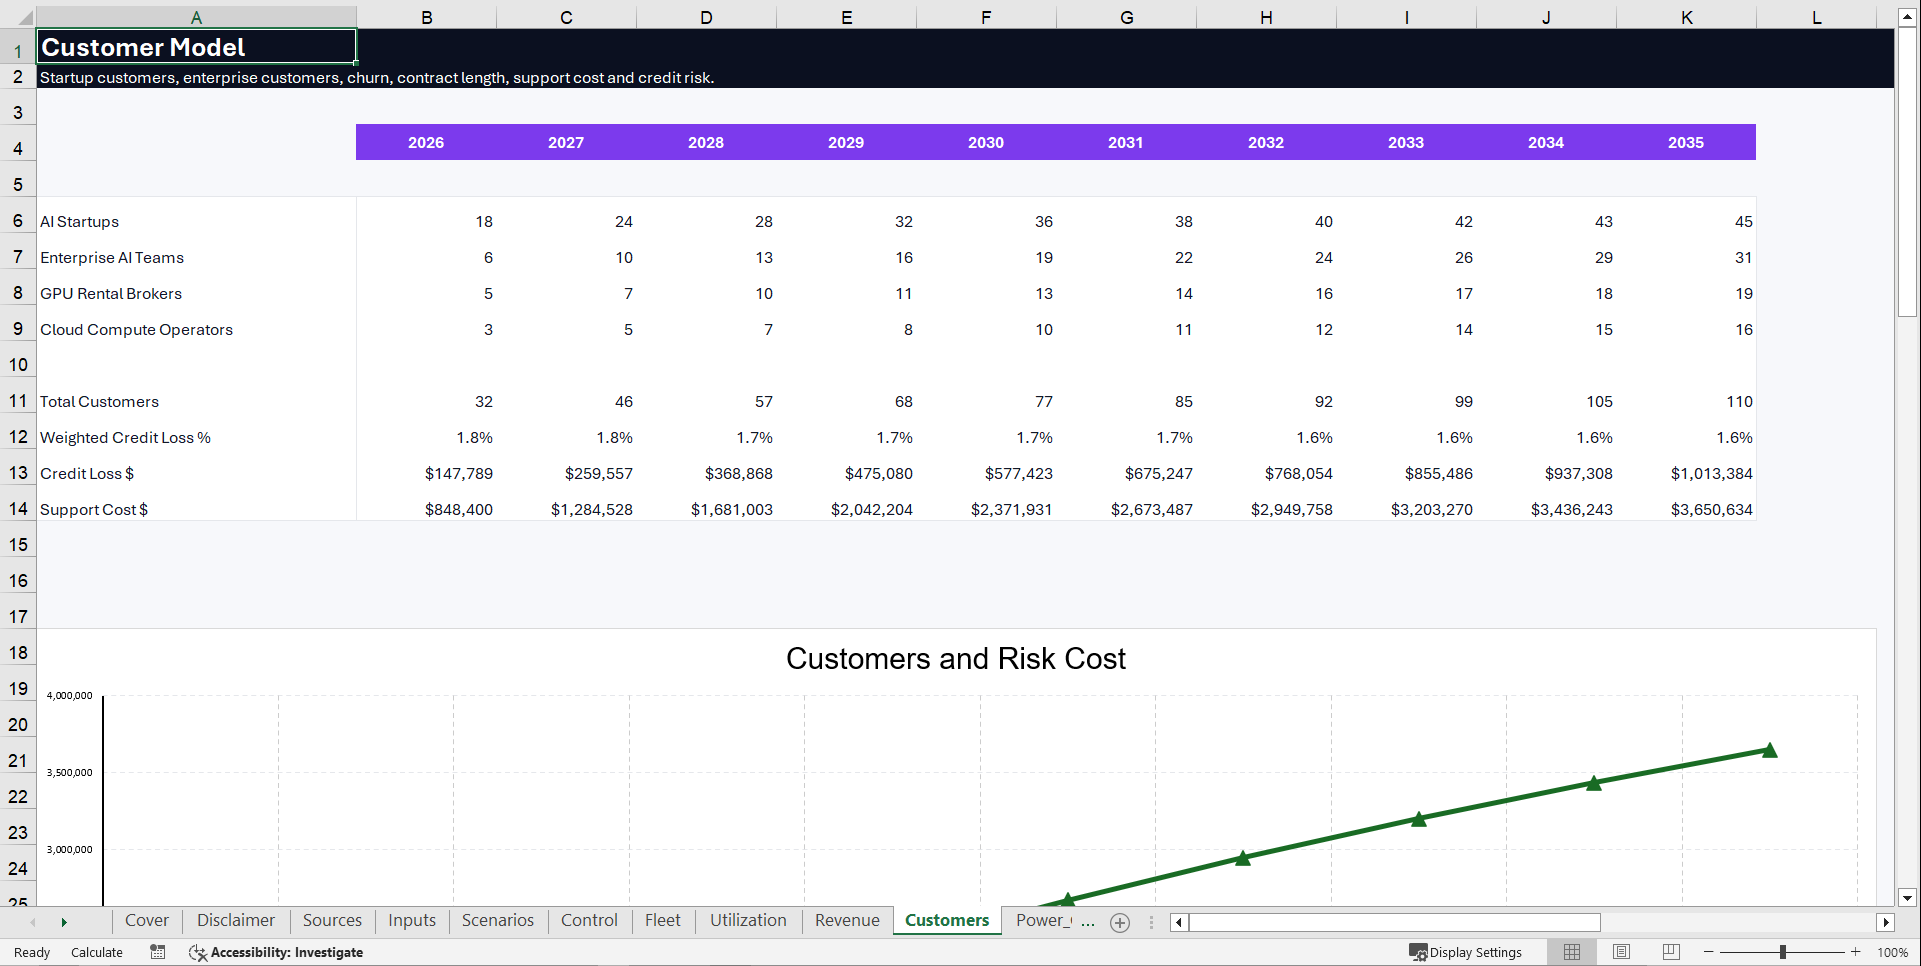Screen dimensions: 1921x966
Task: Click the 4,000,000 chart axis label
Action: click(x=69, y=695)
